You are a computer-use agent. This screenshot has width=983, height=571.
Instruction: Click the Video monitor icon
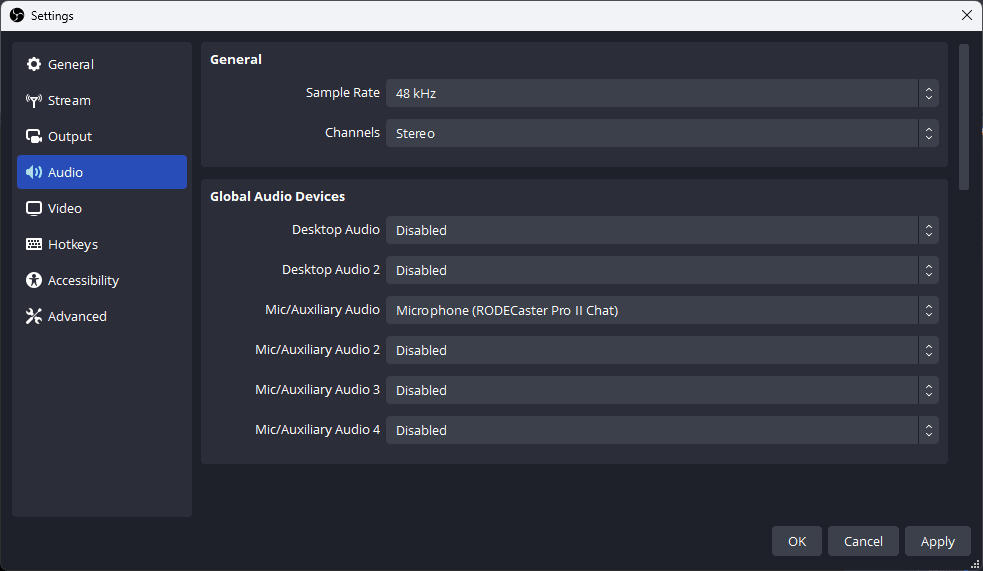click(x=34, y=208)
